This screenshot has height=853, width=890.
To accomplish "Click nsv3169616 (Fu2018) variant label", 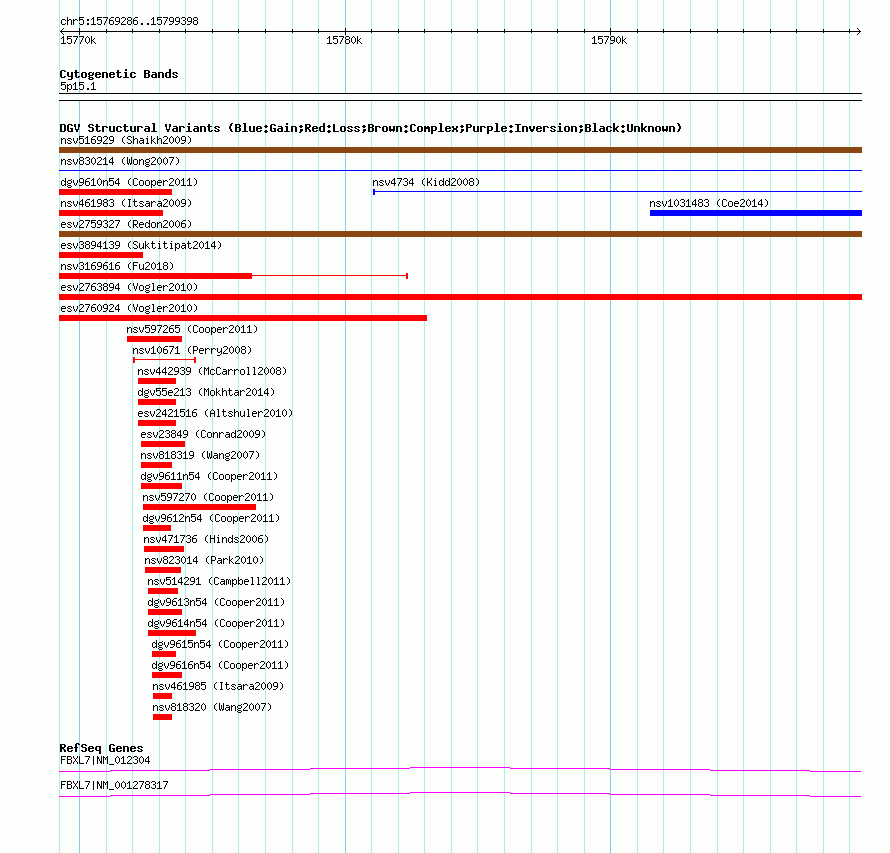I will pyautogui.click(x=117, y=266).
